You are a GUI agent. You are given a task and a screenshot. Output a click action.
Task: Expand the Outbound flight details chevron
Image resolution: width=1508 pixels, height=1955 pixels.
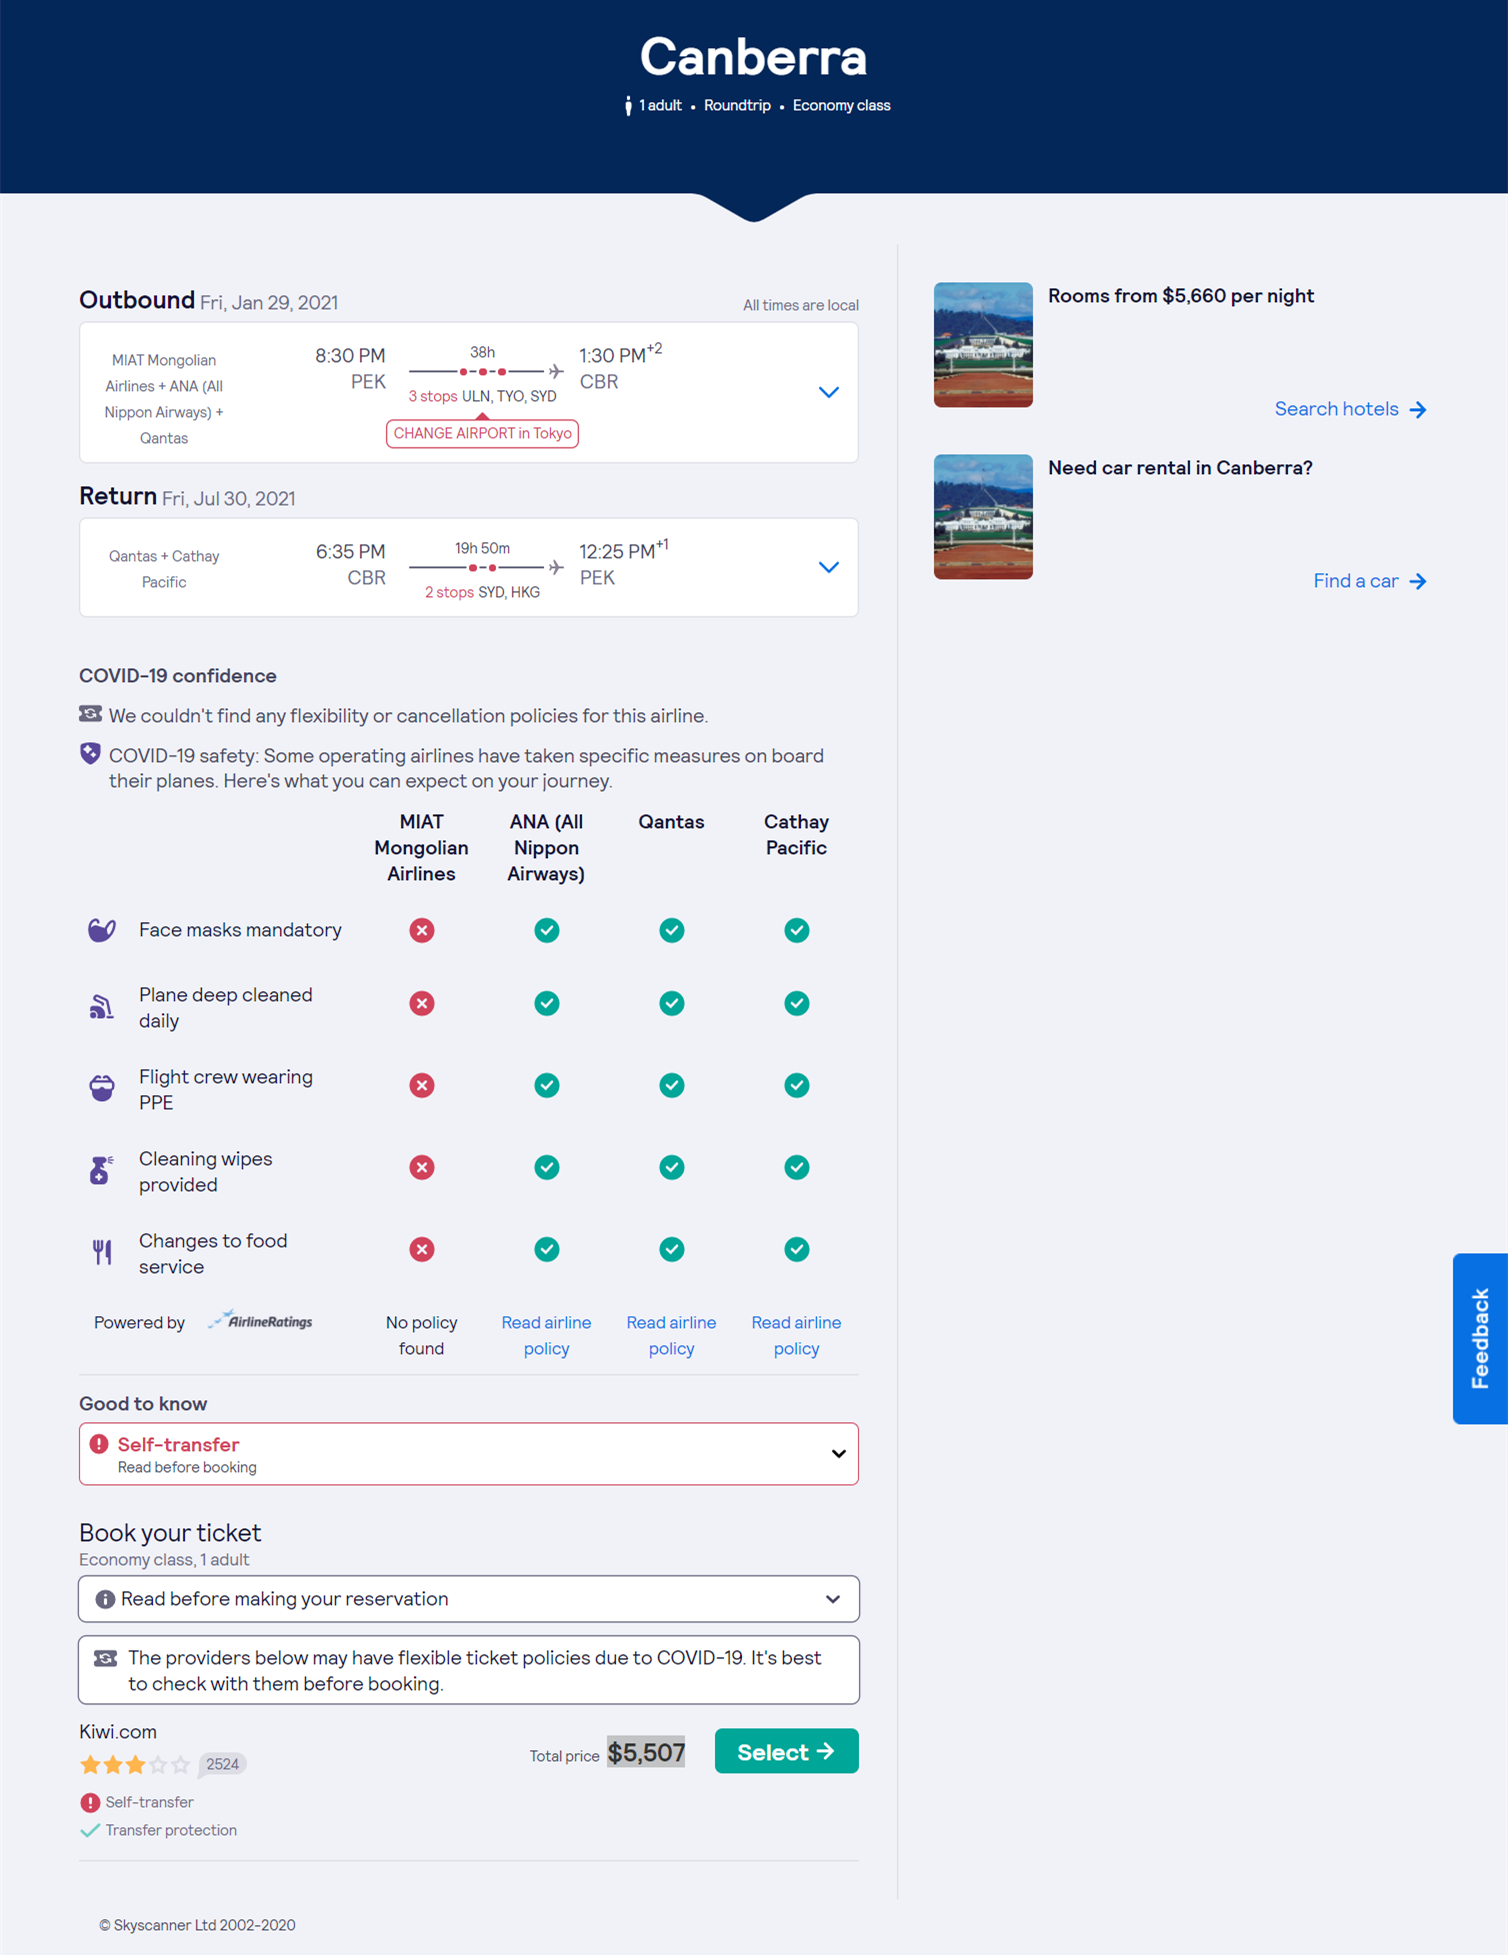click(x=828, y=392)
